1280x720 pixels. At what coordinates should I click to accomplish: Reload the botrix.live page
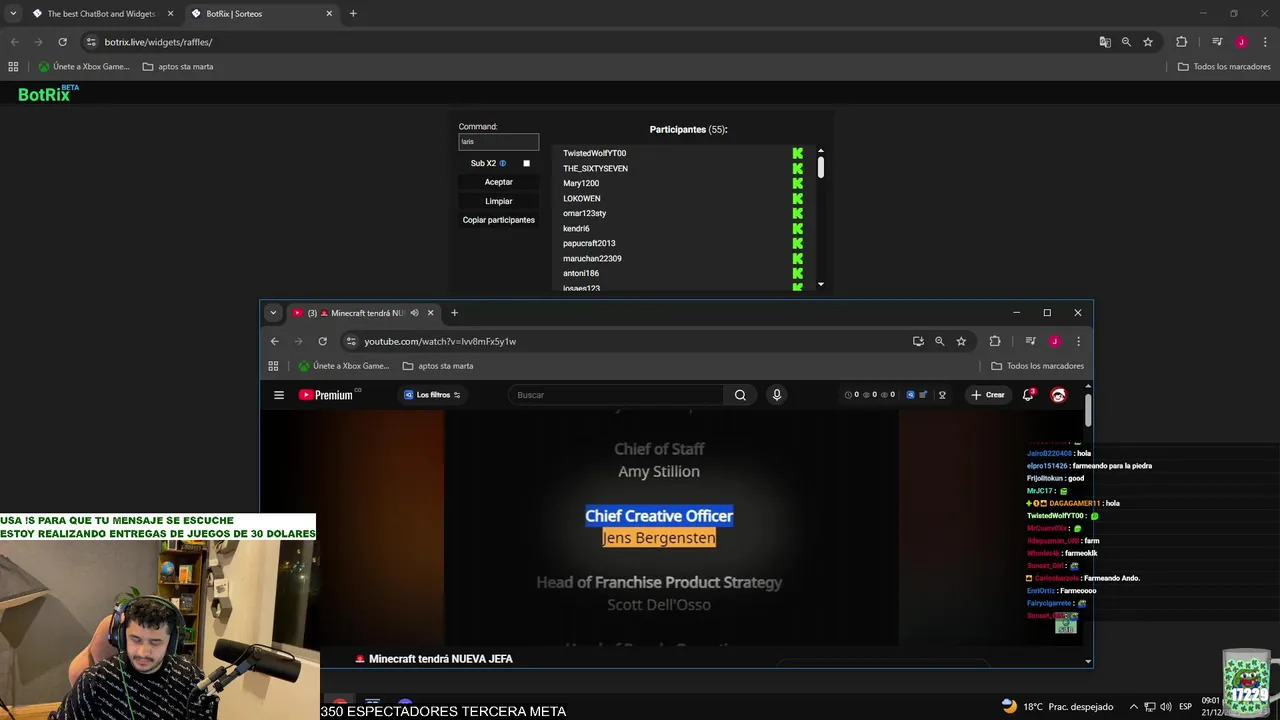pyautogui.click(x=62, y=42)
